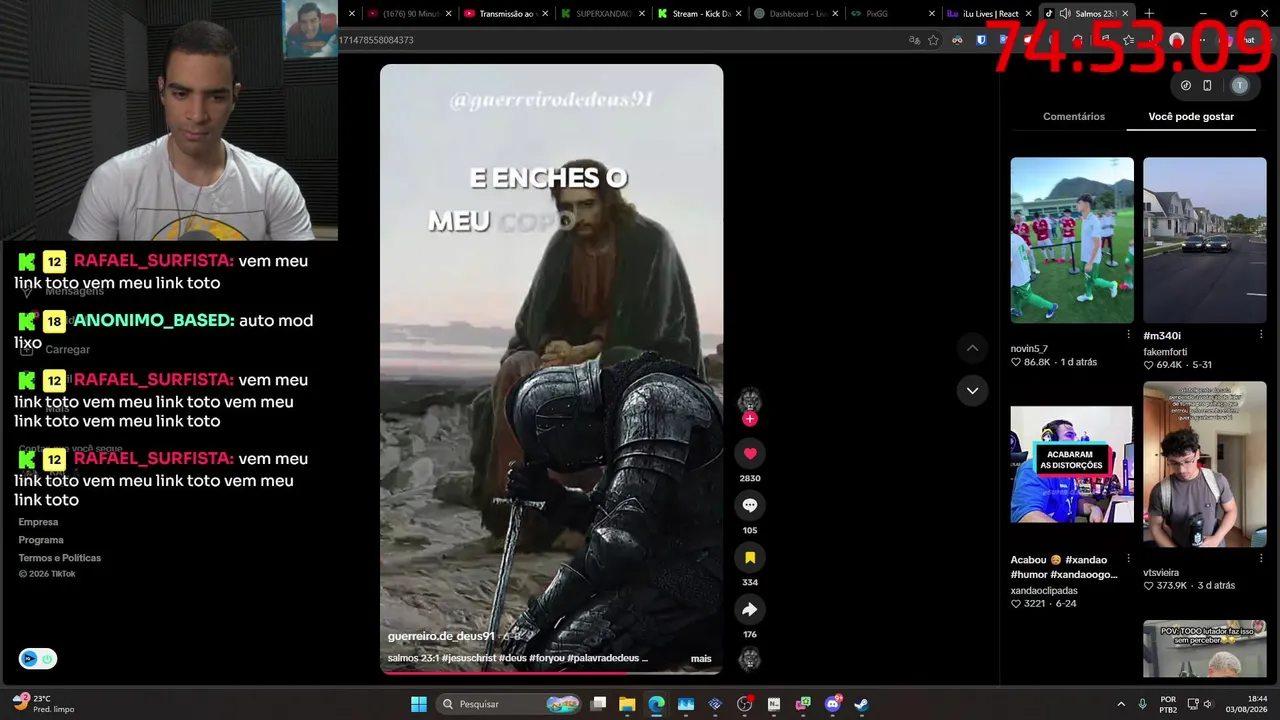Open a new browser tab
Screen dimensions: 1280x720
1149,13
